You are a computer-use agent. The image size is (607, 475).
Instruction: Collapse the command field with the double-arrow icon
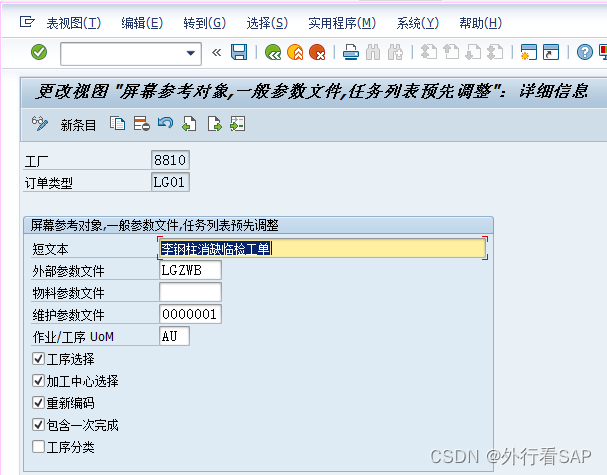pos(216,52)
